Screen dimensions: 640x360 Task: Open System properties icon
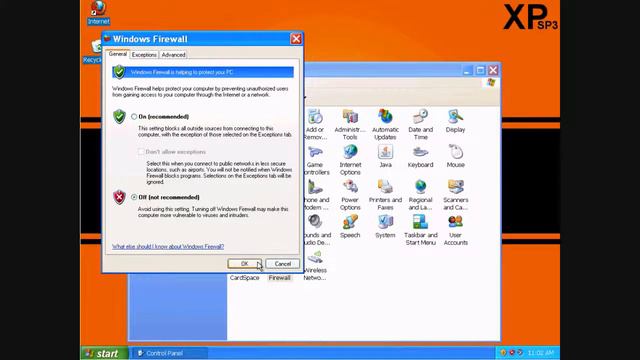click(385, 222)
